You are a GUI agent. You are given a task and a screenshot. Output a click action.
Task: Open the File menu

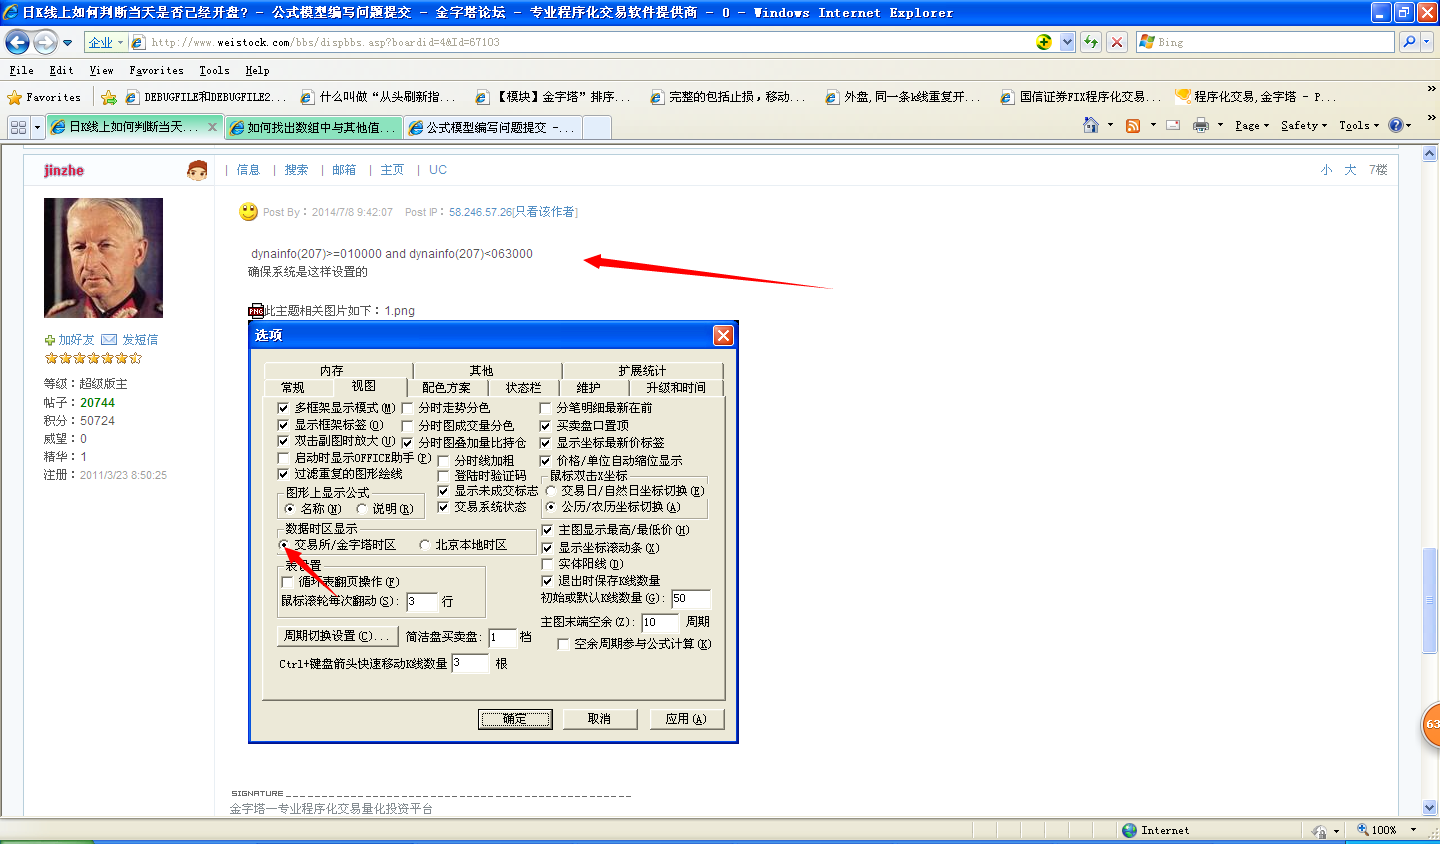tap(21, 70)
